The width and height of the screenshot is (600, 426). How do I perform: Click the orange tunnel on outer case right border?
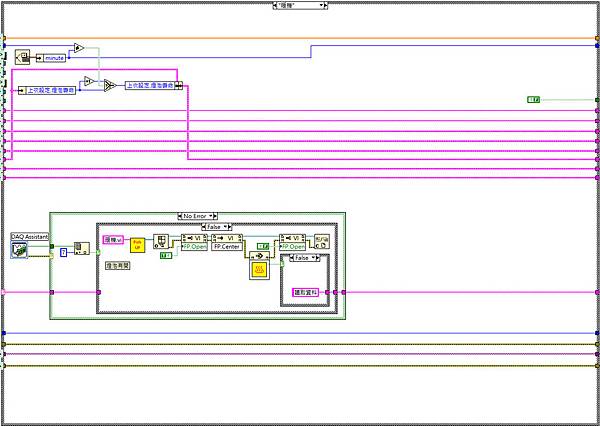pos(597,38)
